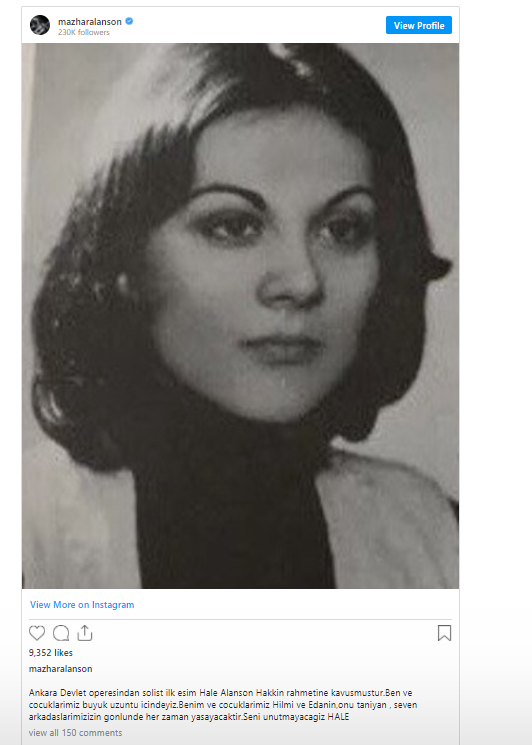Click the word HALE ending the caption
The image size is (532, 745).
[x=338, y=716]
